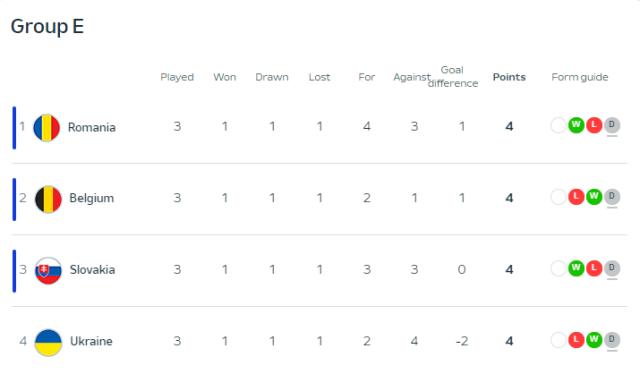Click Ukraine's empty form guide circle
640x374 pixels.
(558, 340)
